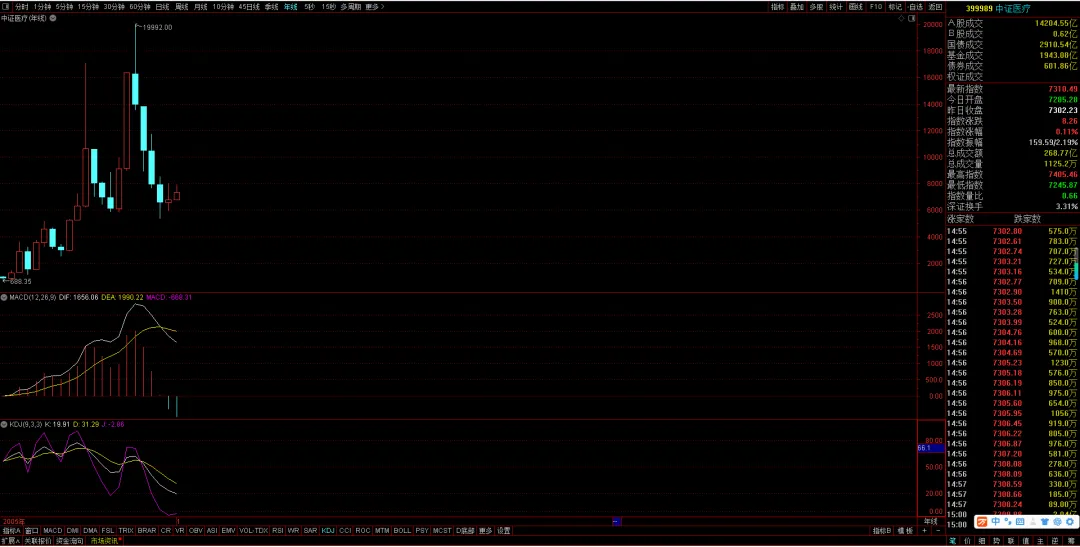Expand 更多 periods list in top bar

click(x=375, y=6)
